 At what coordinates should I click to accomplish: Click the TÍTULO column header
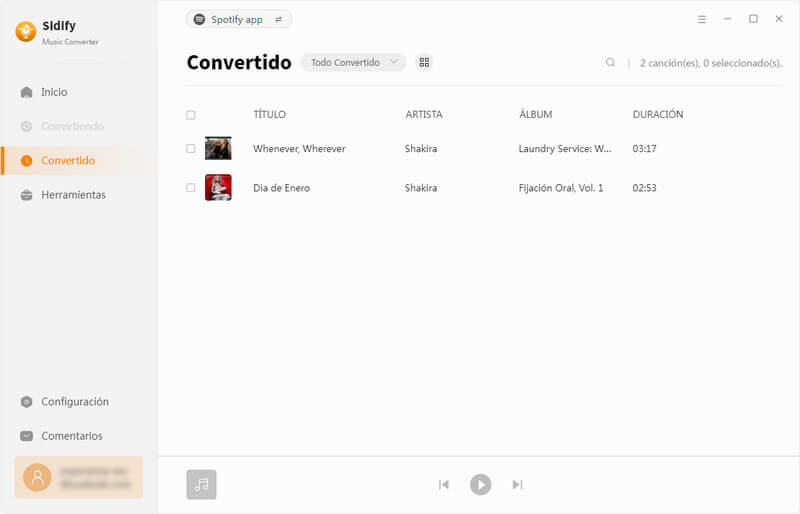[x=269, y=114]
